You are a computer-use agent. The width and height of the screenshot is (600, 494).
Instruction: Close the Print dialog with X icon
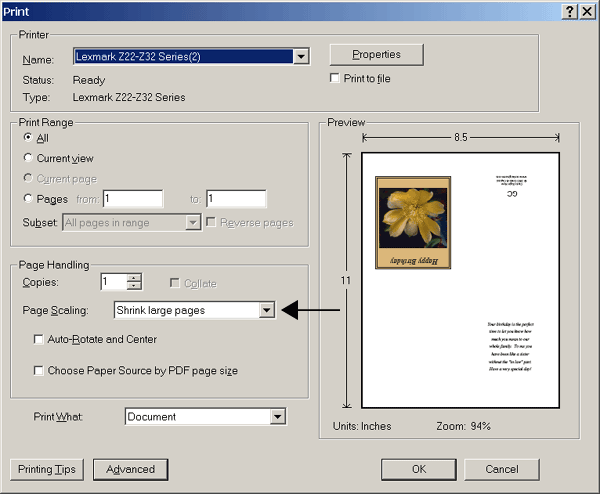[586, 10]
